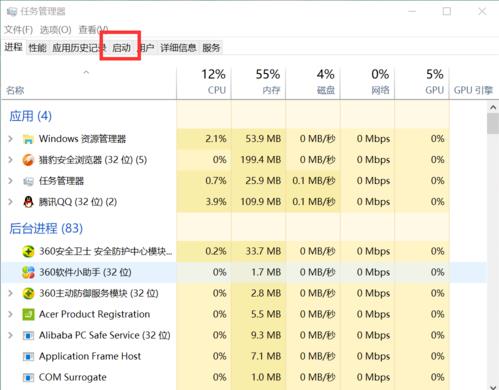
Task: Click the 9.3 MB memory cell
Action: 266,335
